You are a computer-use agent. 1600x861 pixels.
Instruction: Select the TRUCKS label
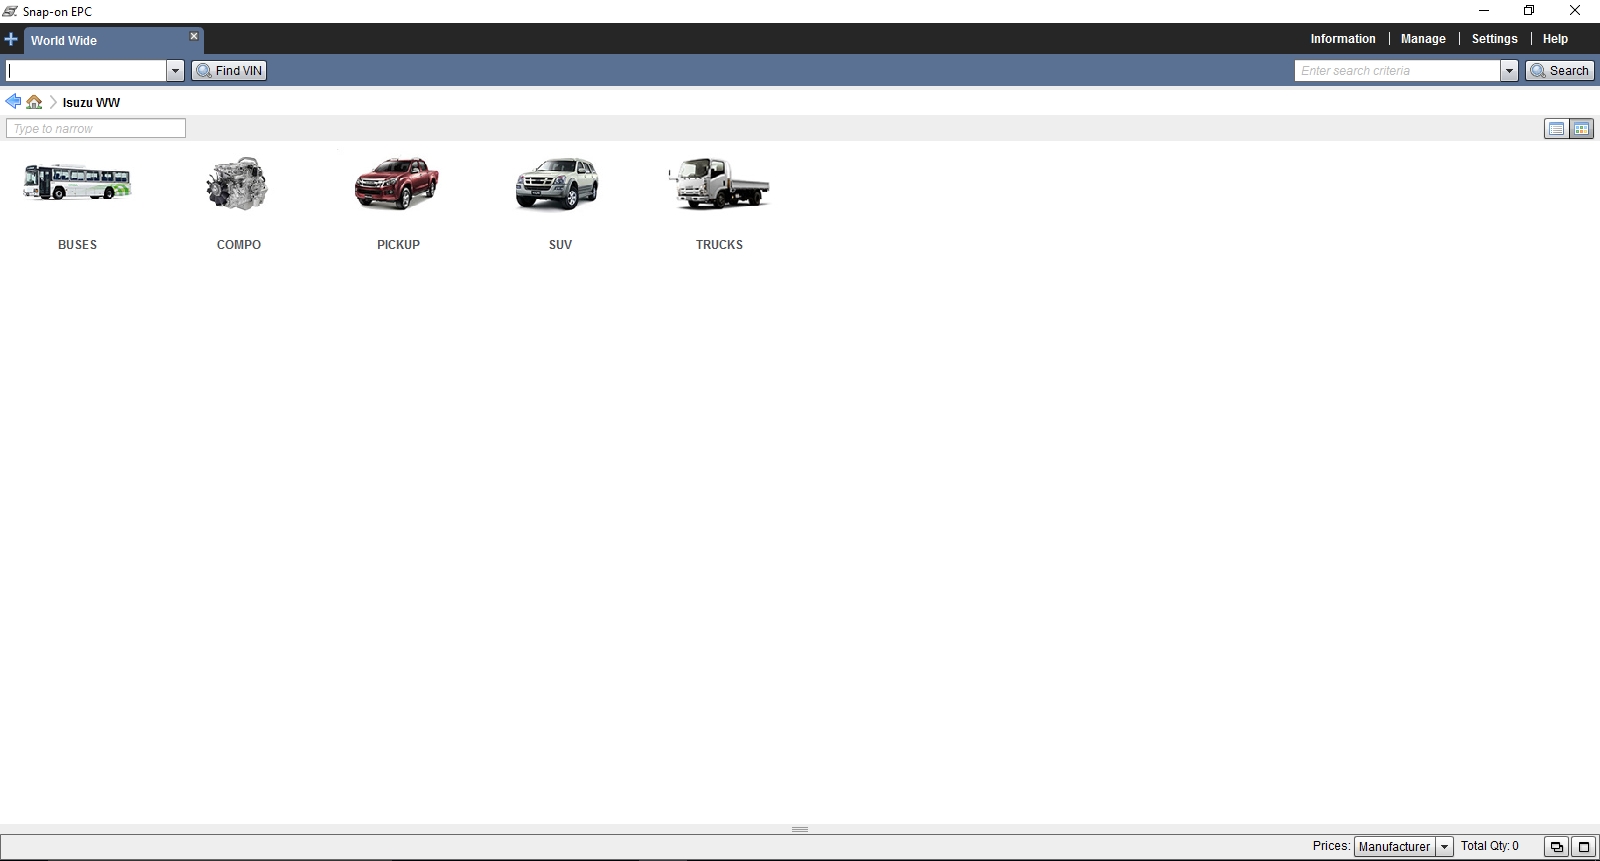click(x=719, y=245)
